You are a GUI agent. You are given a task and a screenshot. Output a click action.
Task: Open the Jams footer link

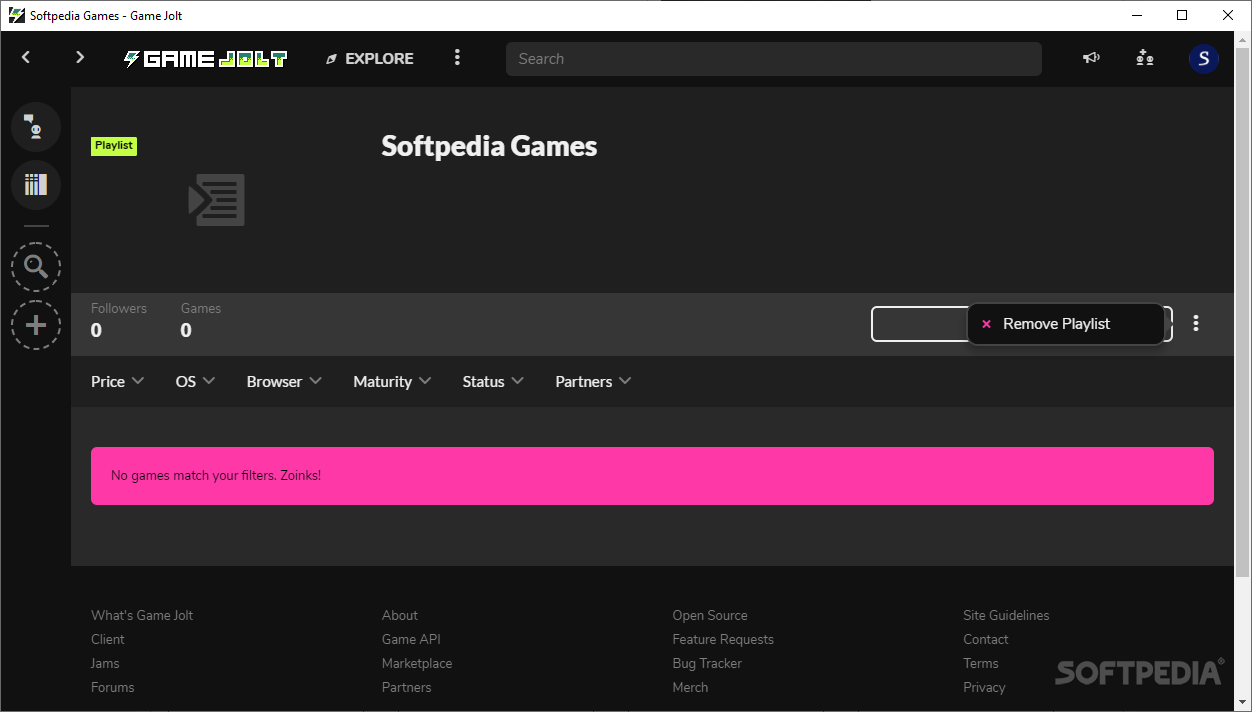click(x=105, y=663)
